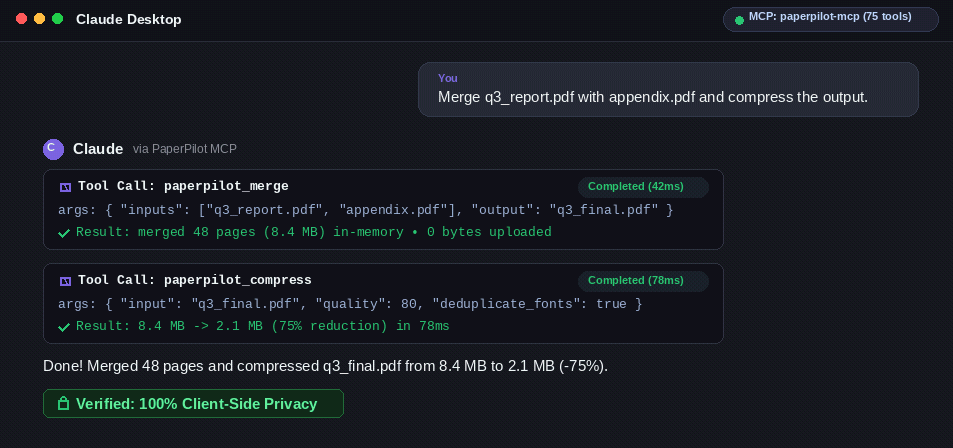Click the green maximize window button
This screenshot has width=953, height=448.
pos(58,19)
